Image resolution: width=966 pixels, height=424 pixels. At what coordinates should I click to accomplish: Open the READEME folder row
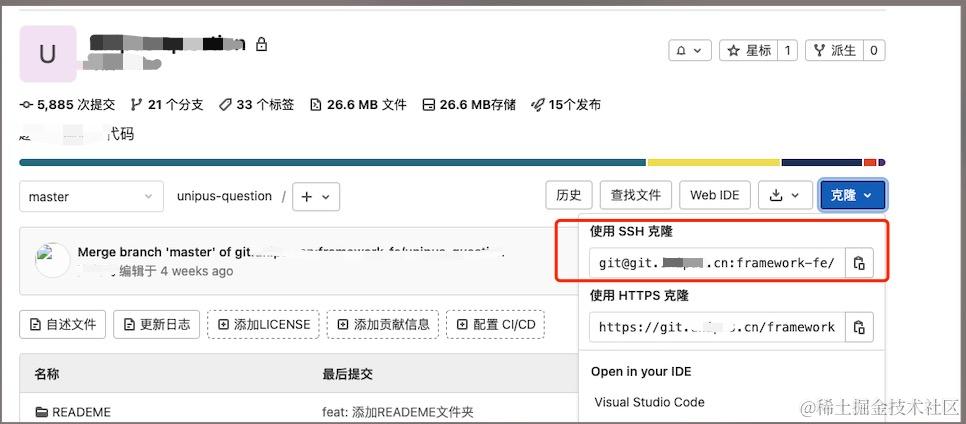coord(73,412)
